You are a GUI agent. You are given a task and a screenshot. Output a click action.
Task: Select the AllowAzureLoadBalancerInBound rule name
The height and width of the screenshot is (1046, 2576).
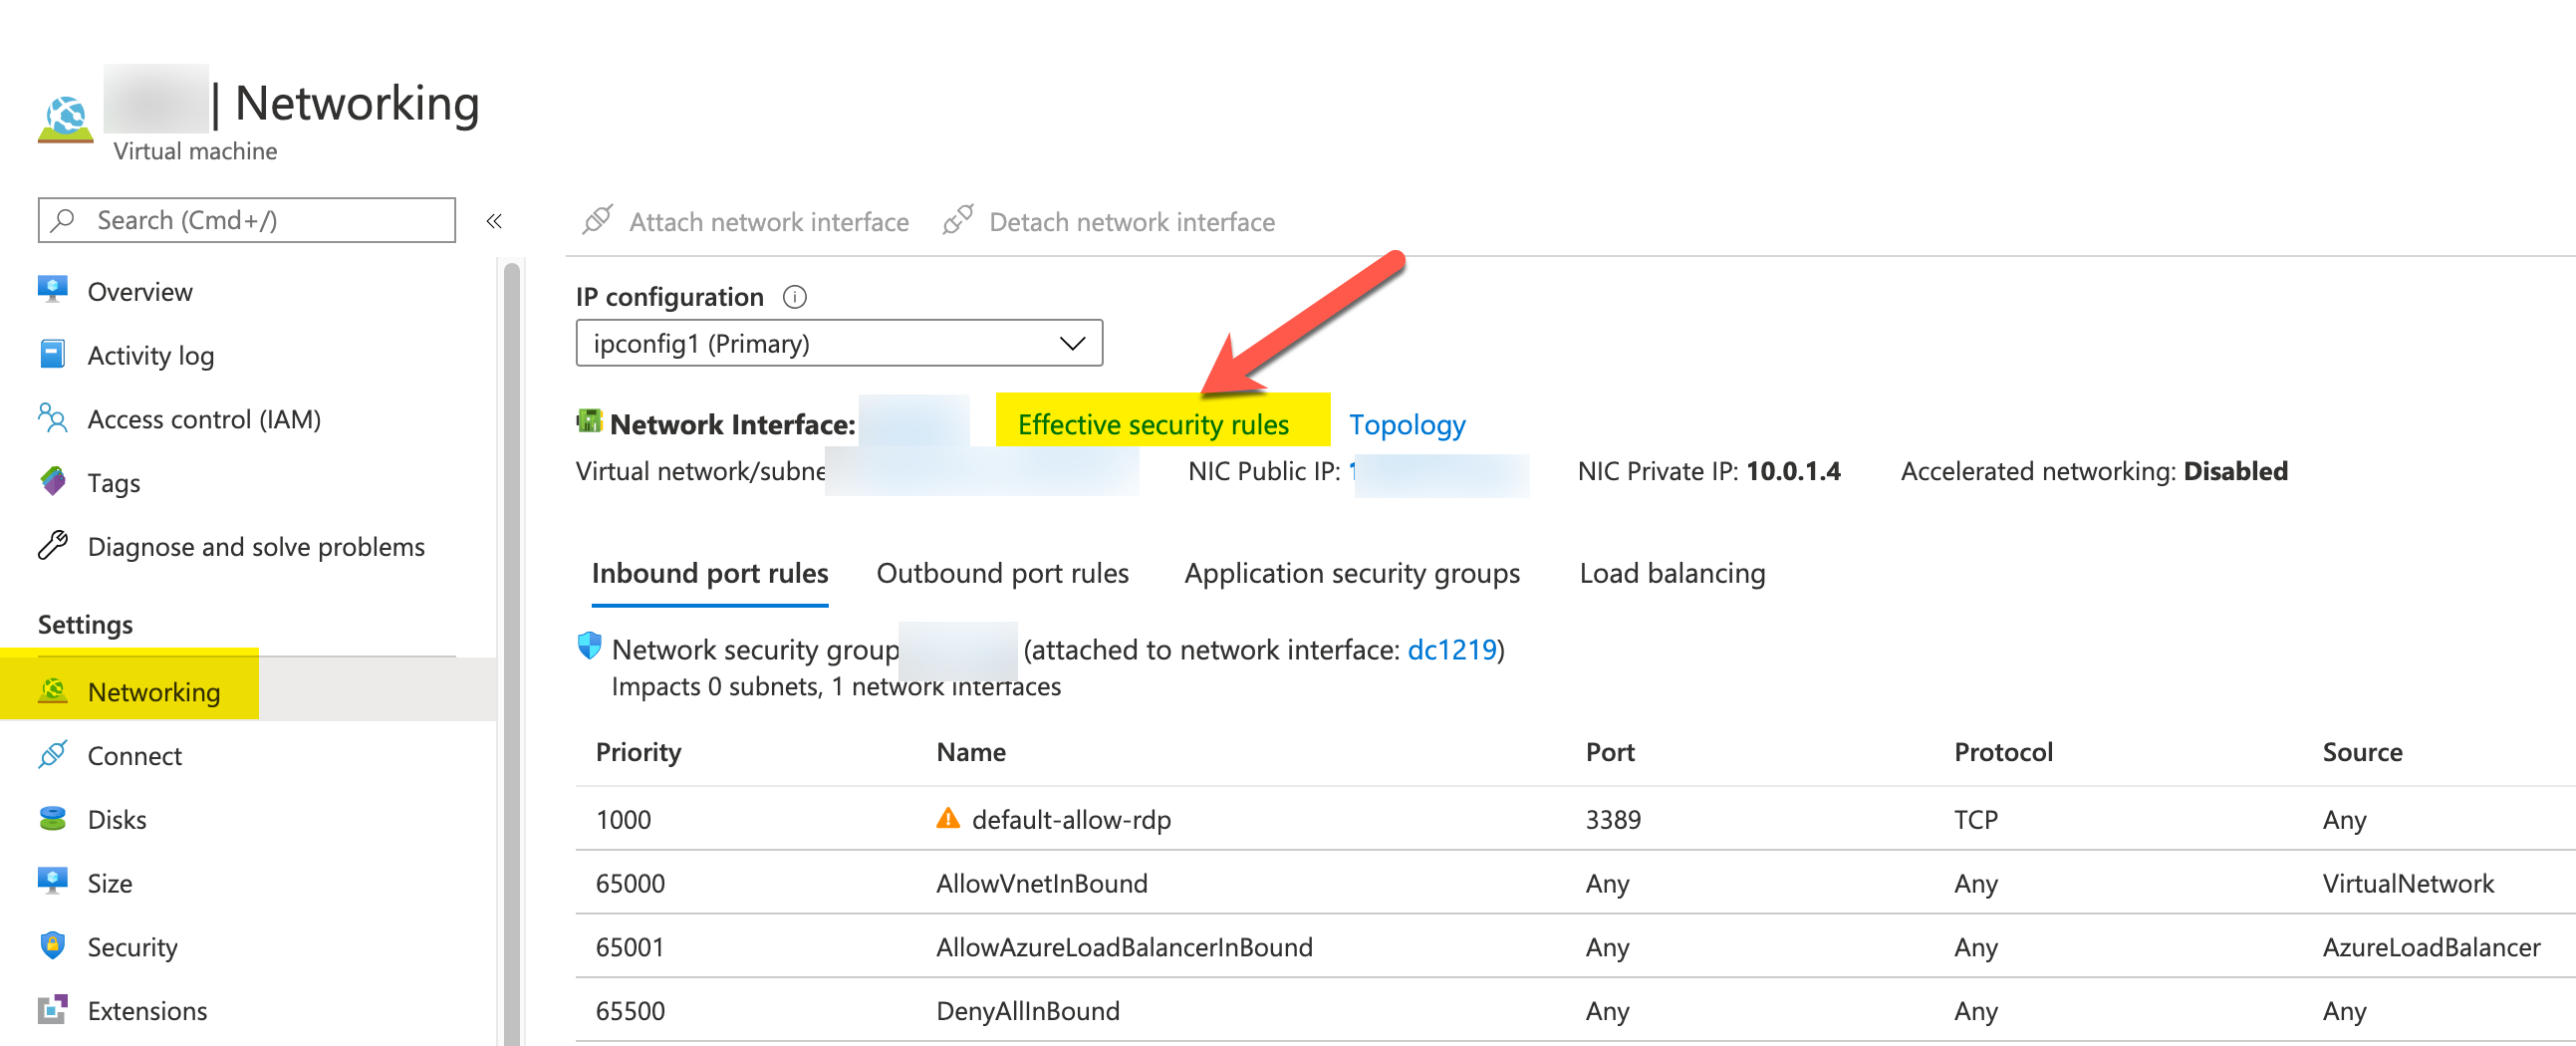click(1124, 948)
